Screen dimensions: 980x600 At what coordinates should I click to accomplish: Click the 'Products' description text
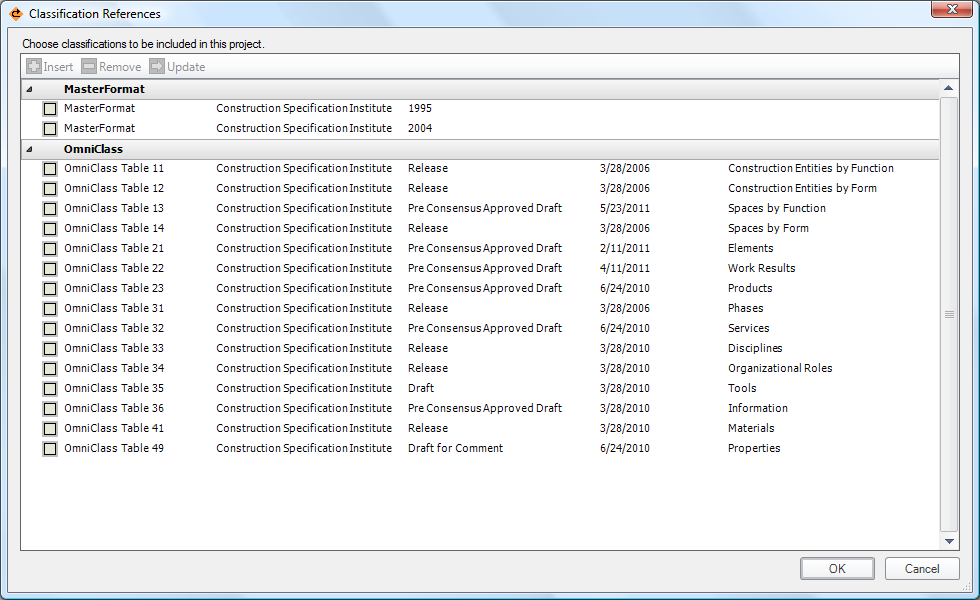(x=750, y=289)
